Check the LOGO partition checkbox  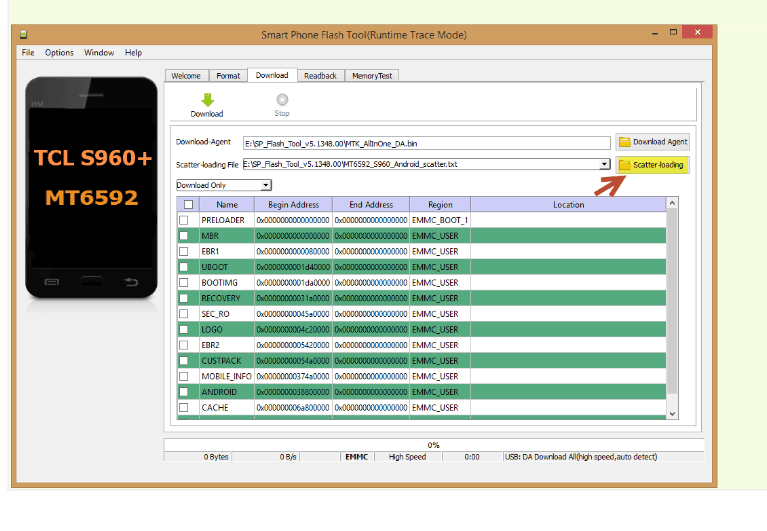coord(183,330)
